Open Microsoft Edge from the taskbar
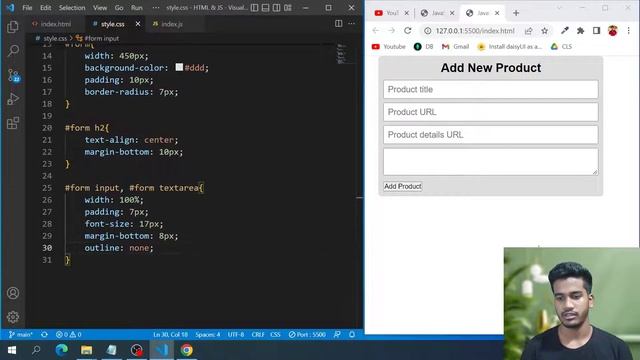The width and height of the screenshot is (640, 360). [x=61, y=350]
